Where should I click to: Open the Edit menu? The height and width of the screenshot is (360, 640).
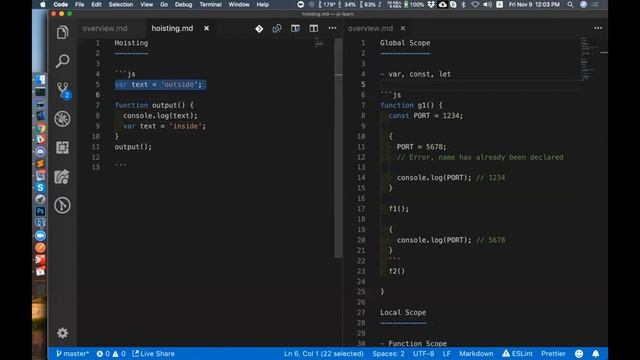point(96,4)
